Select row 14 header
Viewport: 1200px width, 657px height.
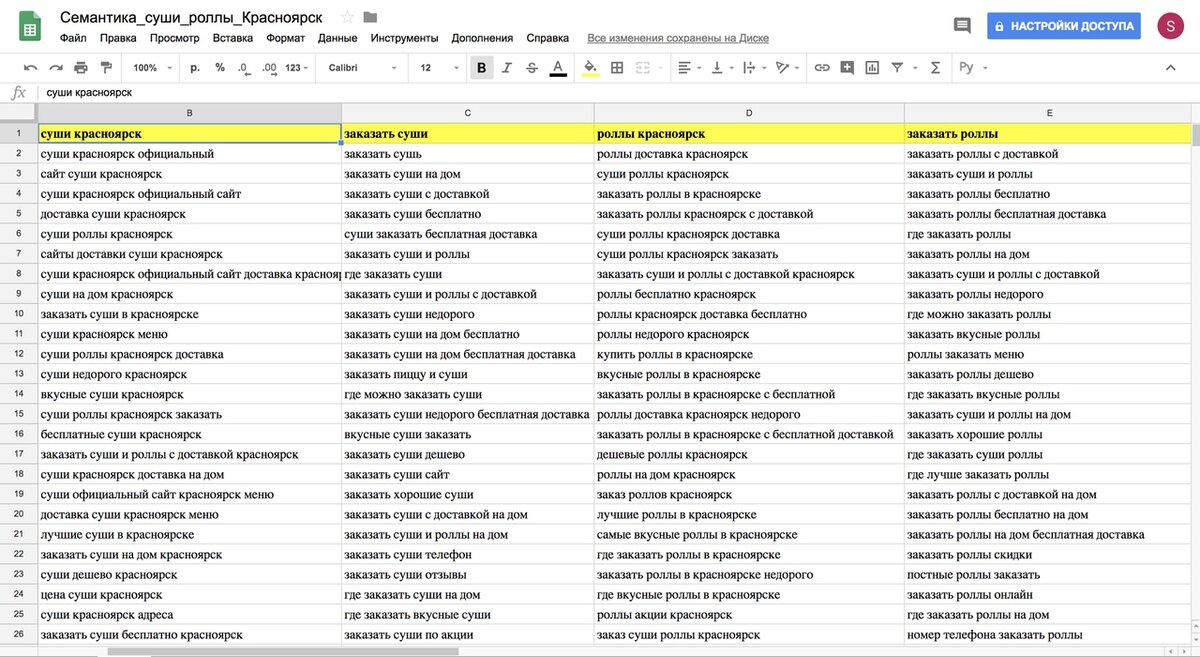[19, 394]
